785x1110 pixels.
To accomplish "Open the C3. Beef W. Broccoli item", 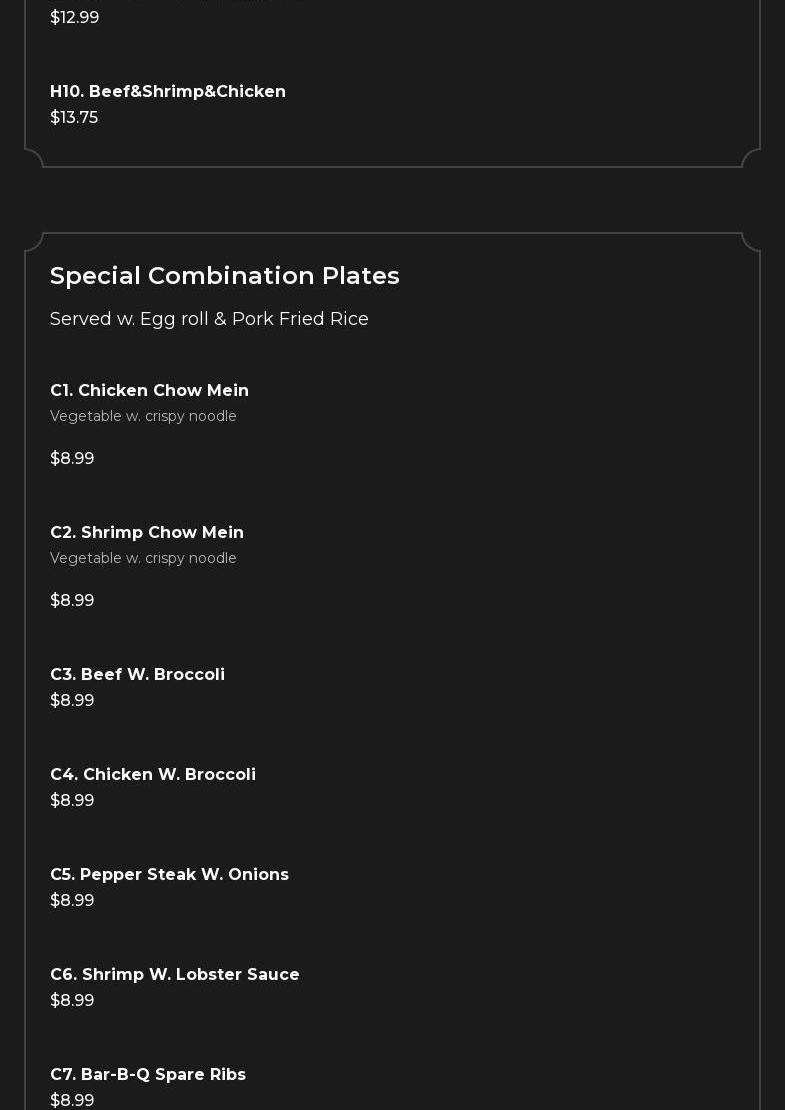I will pos(137,674).
